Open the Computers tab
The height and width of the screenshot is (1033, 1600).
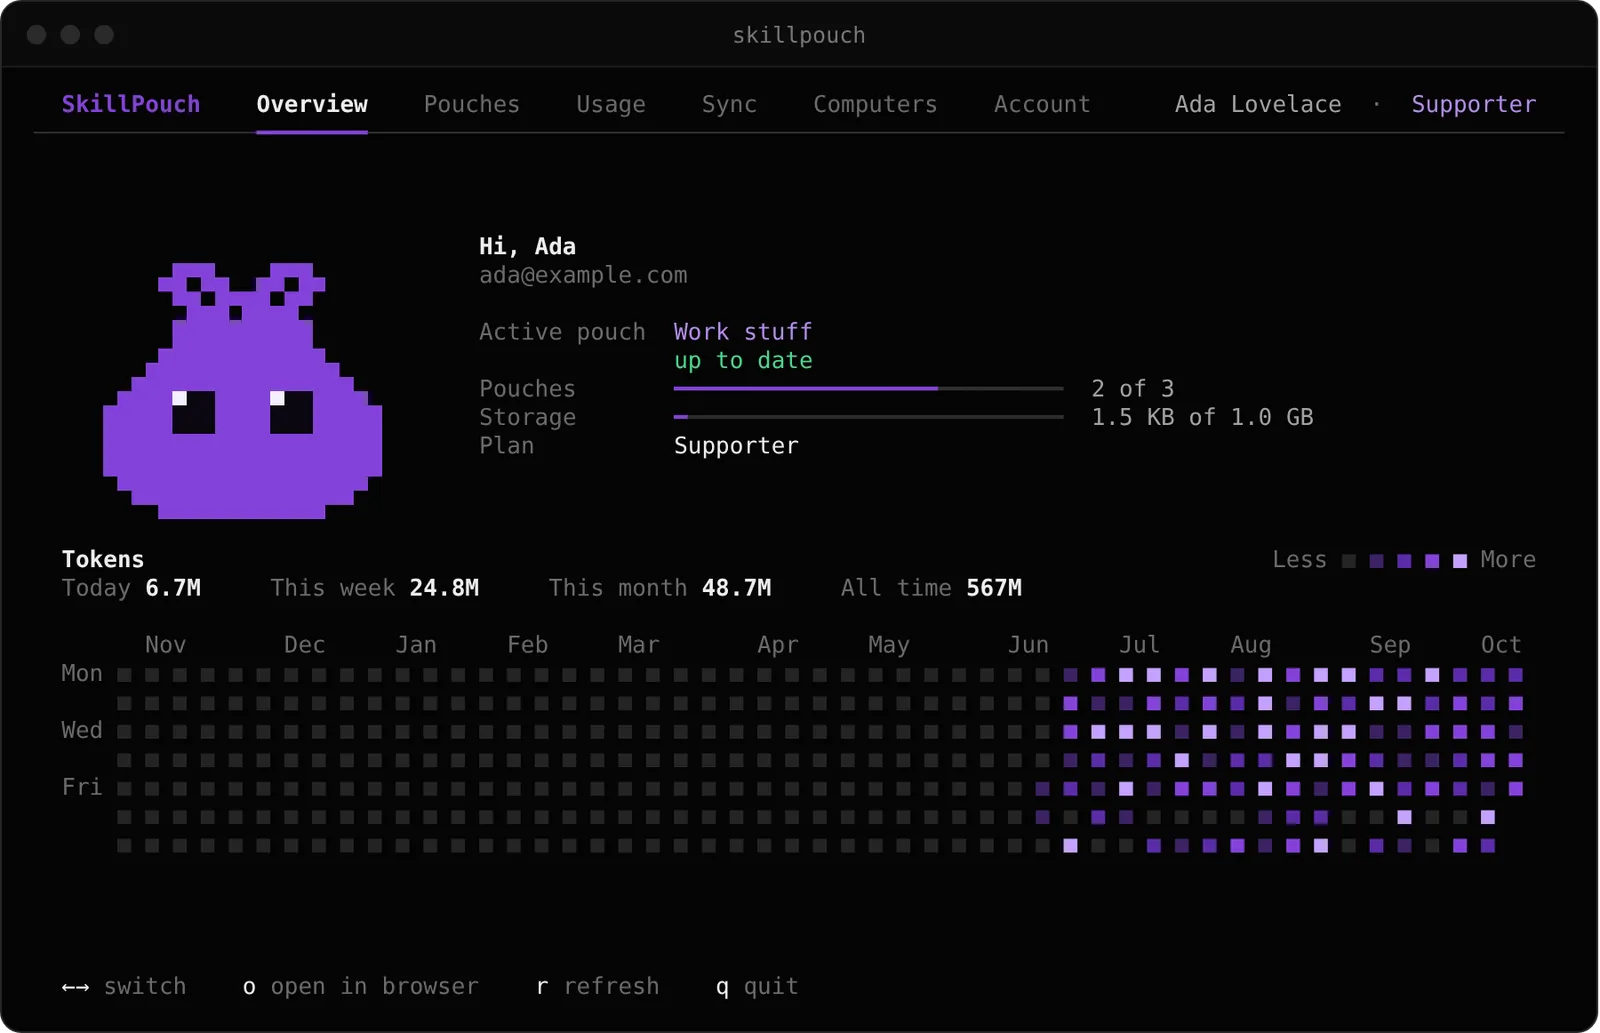pos(875,104)
